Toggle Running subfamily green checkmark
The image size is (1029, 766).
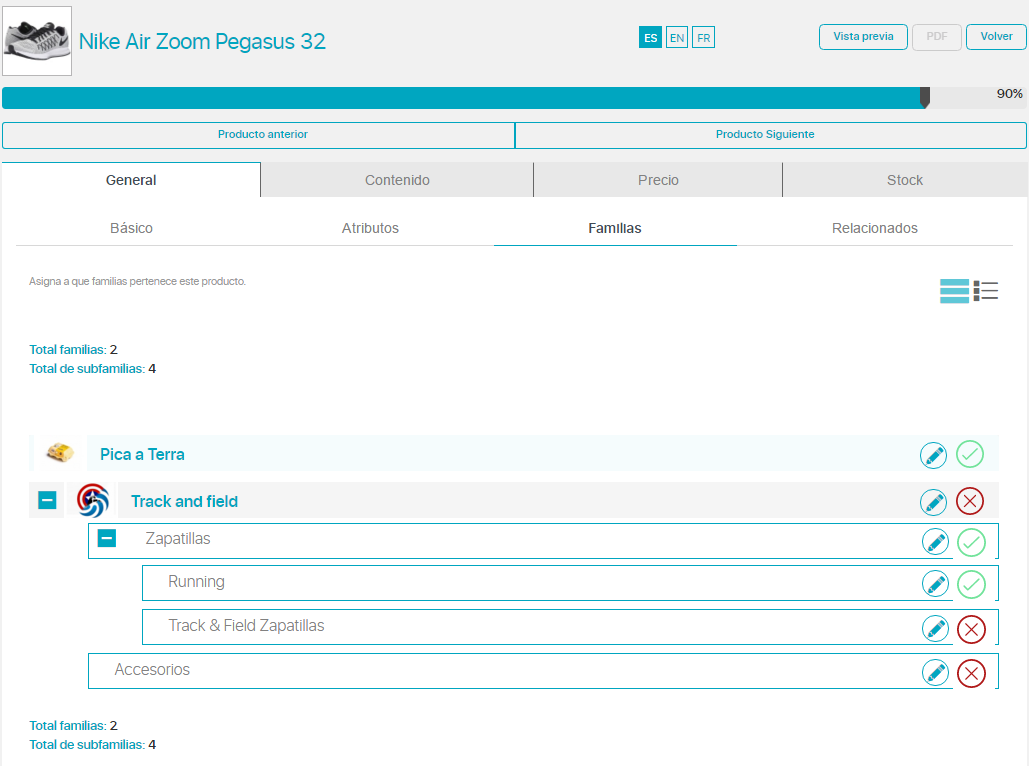(971, 584)
